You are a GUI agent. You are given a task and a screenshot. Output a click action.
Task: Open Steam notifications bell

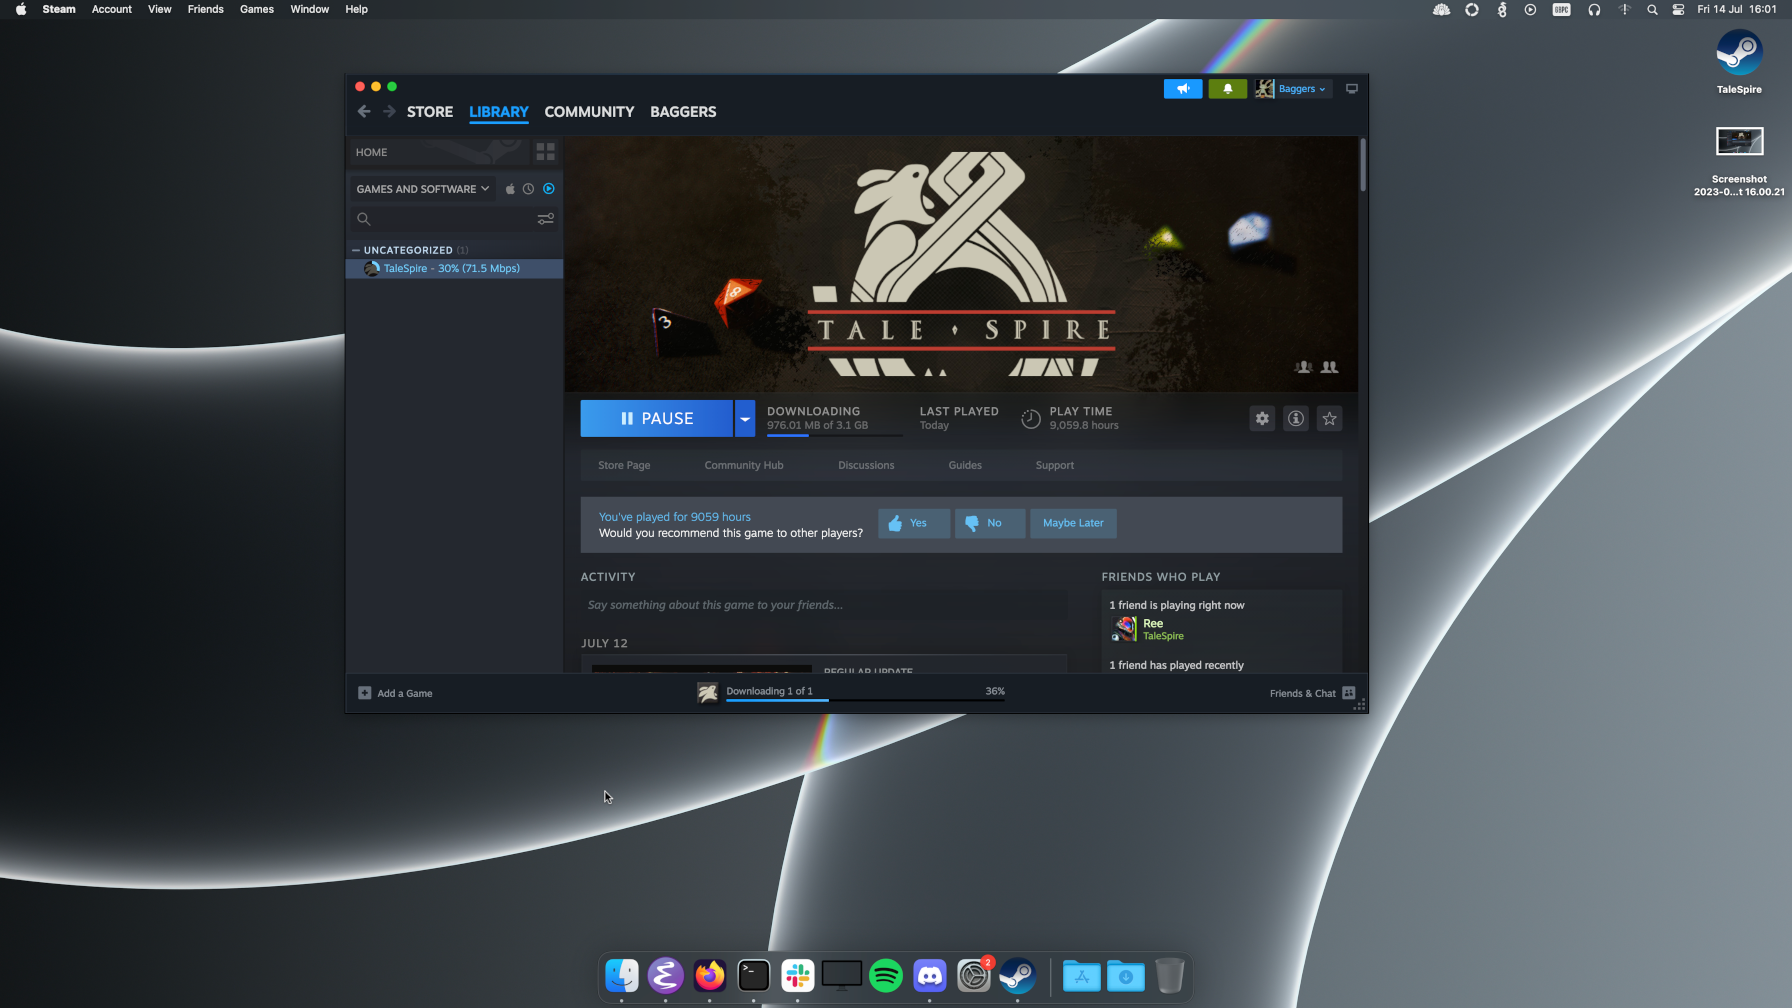pos(1228,89)
